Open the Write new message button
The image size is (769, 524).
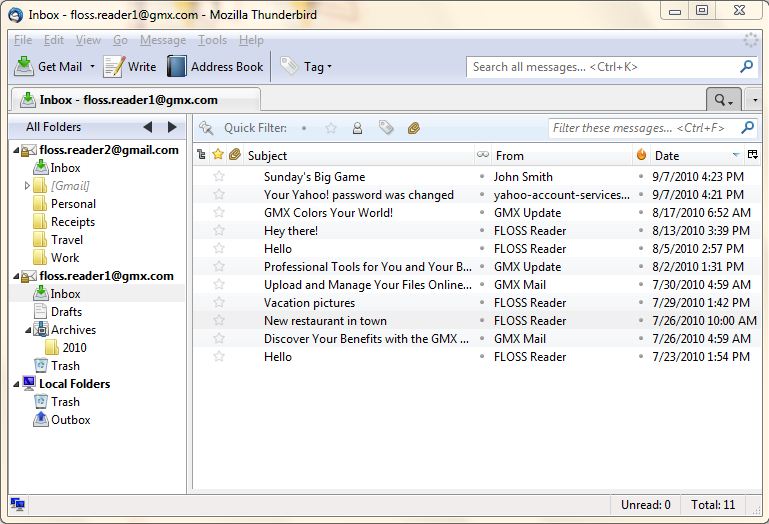pos(130,67)
